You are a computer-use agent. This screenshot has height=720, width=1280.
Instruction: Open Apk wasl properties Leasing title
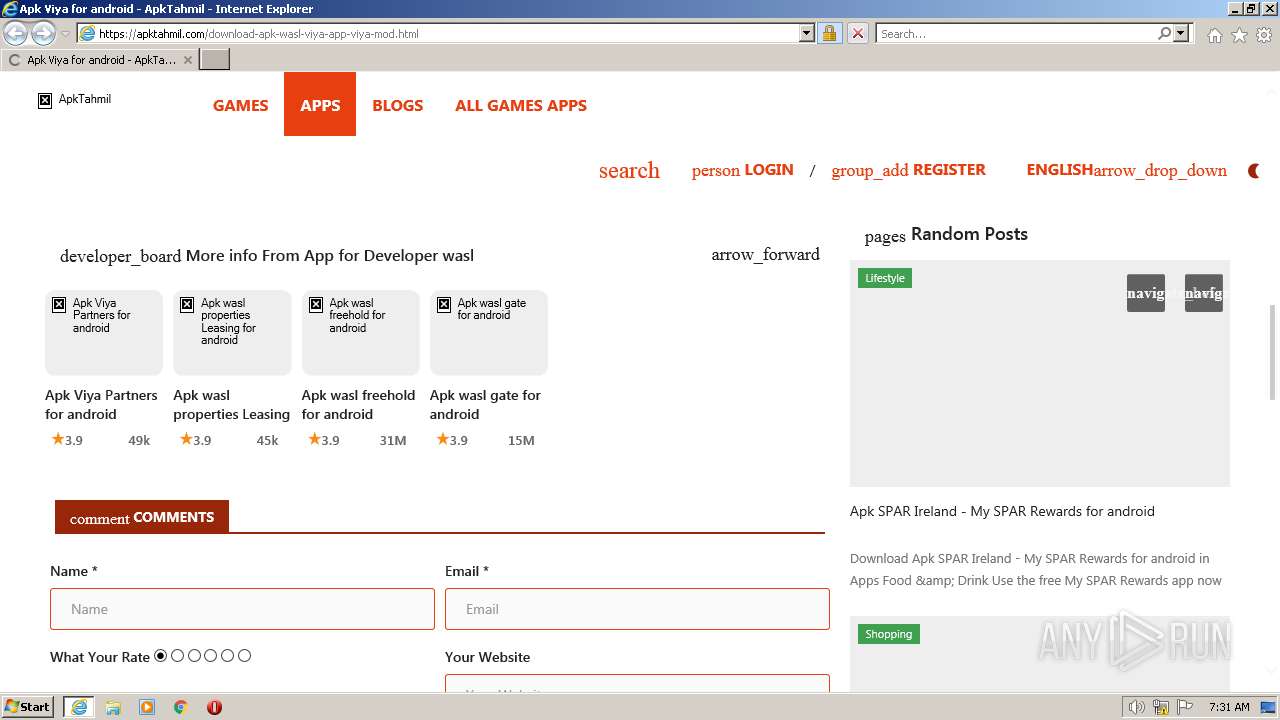click(x=231, y=404)
